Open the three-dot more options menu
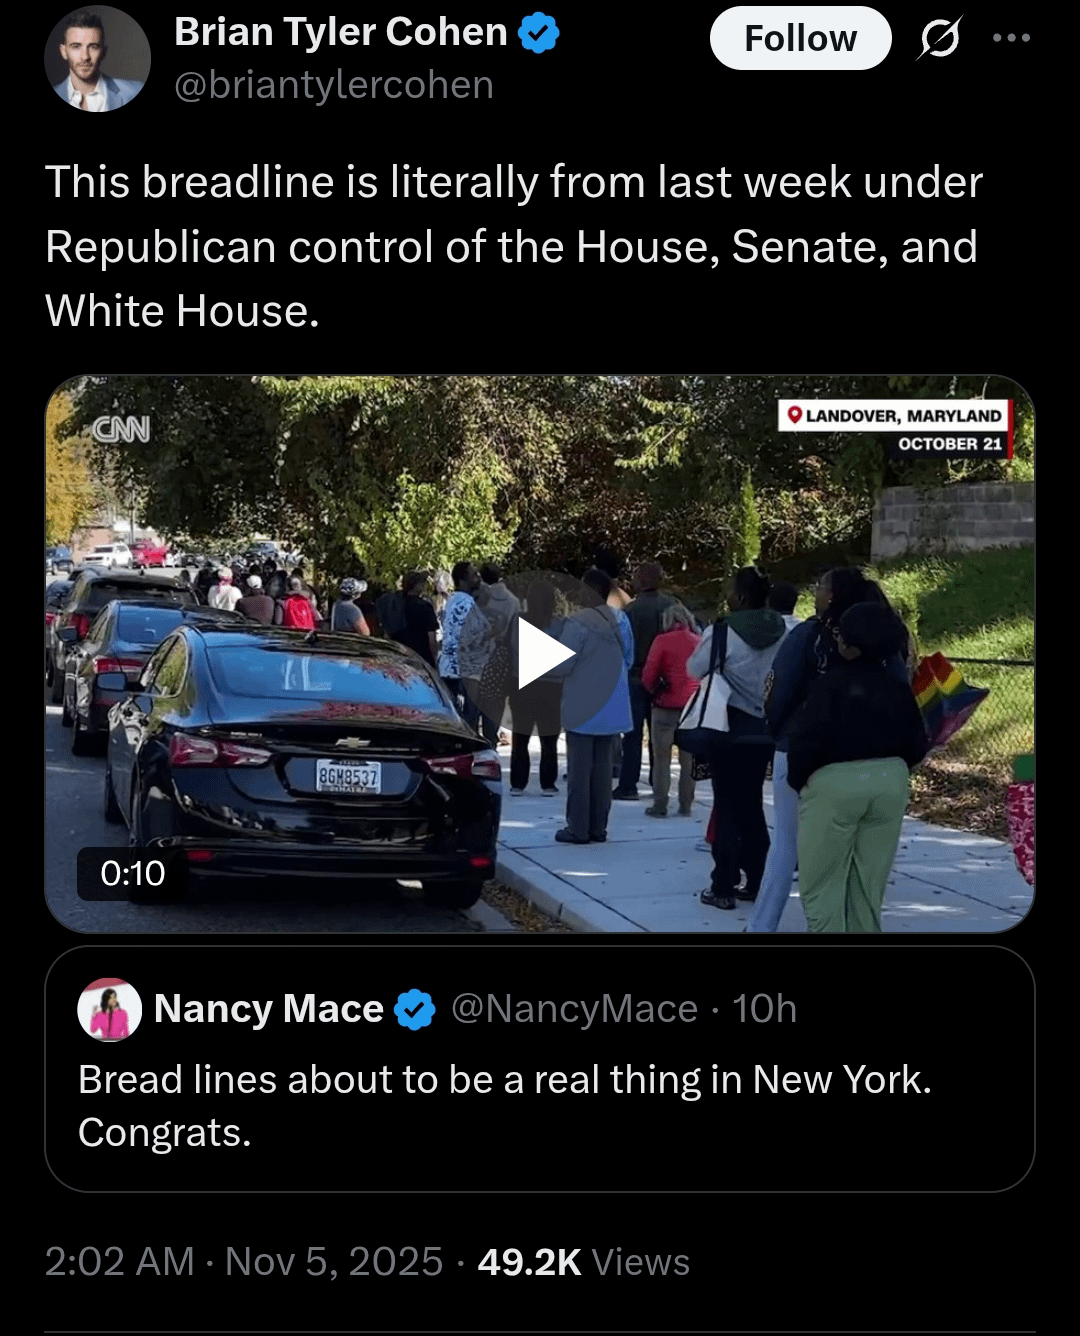Image resolution: width=1080 pixels, height=1336 pixels. pyautogui.click(x=1011, y=39)
